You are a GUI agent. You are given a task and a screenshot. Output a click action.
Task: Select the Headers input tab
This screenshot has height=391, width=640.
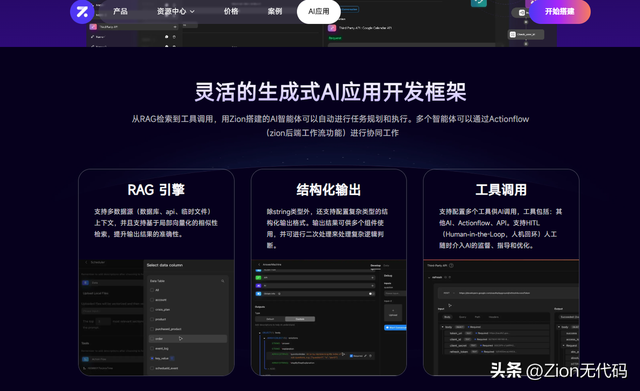click(x=493, y=317)
